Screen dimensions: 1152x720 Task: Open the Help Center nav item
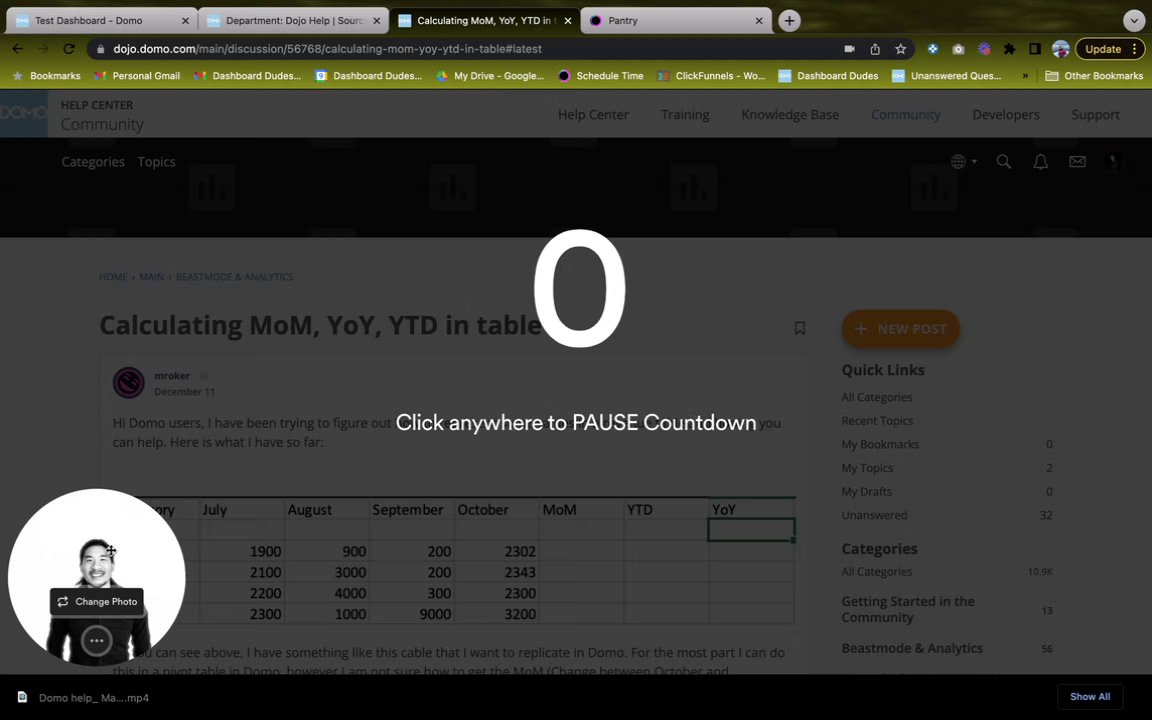(593, 115)
